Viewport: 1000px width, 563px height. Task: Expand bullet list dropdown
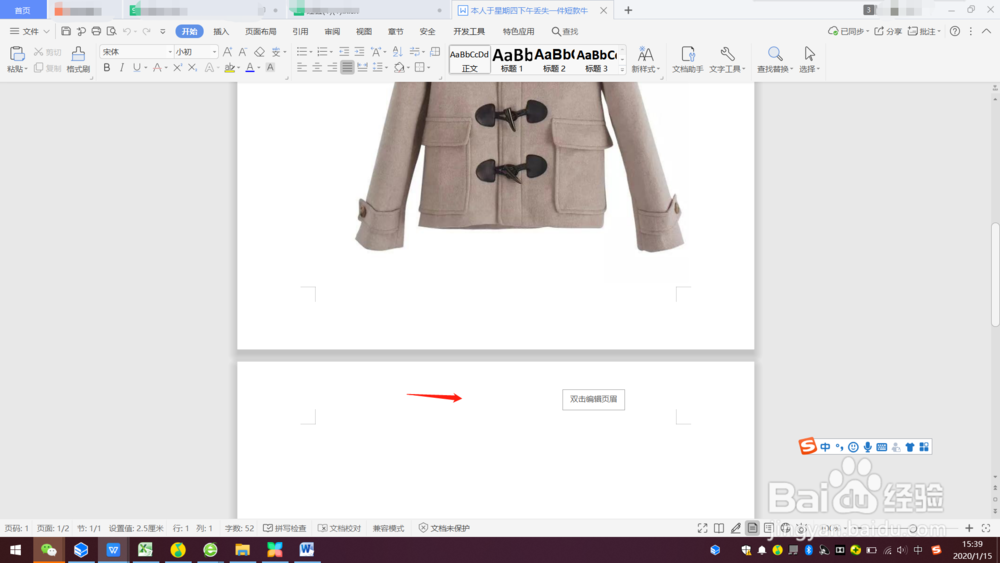pyautogui.click(x=311, y=52)
